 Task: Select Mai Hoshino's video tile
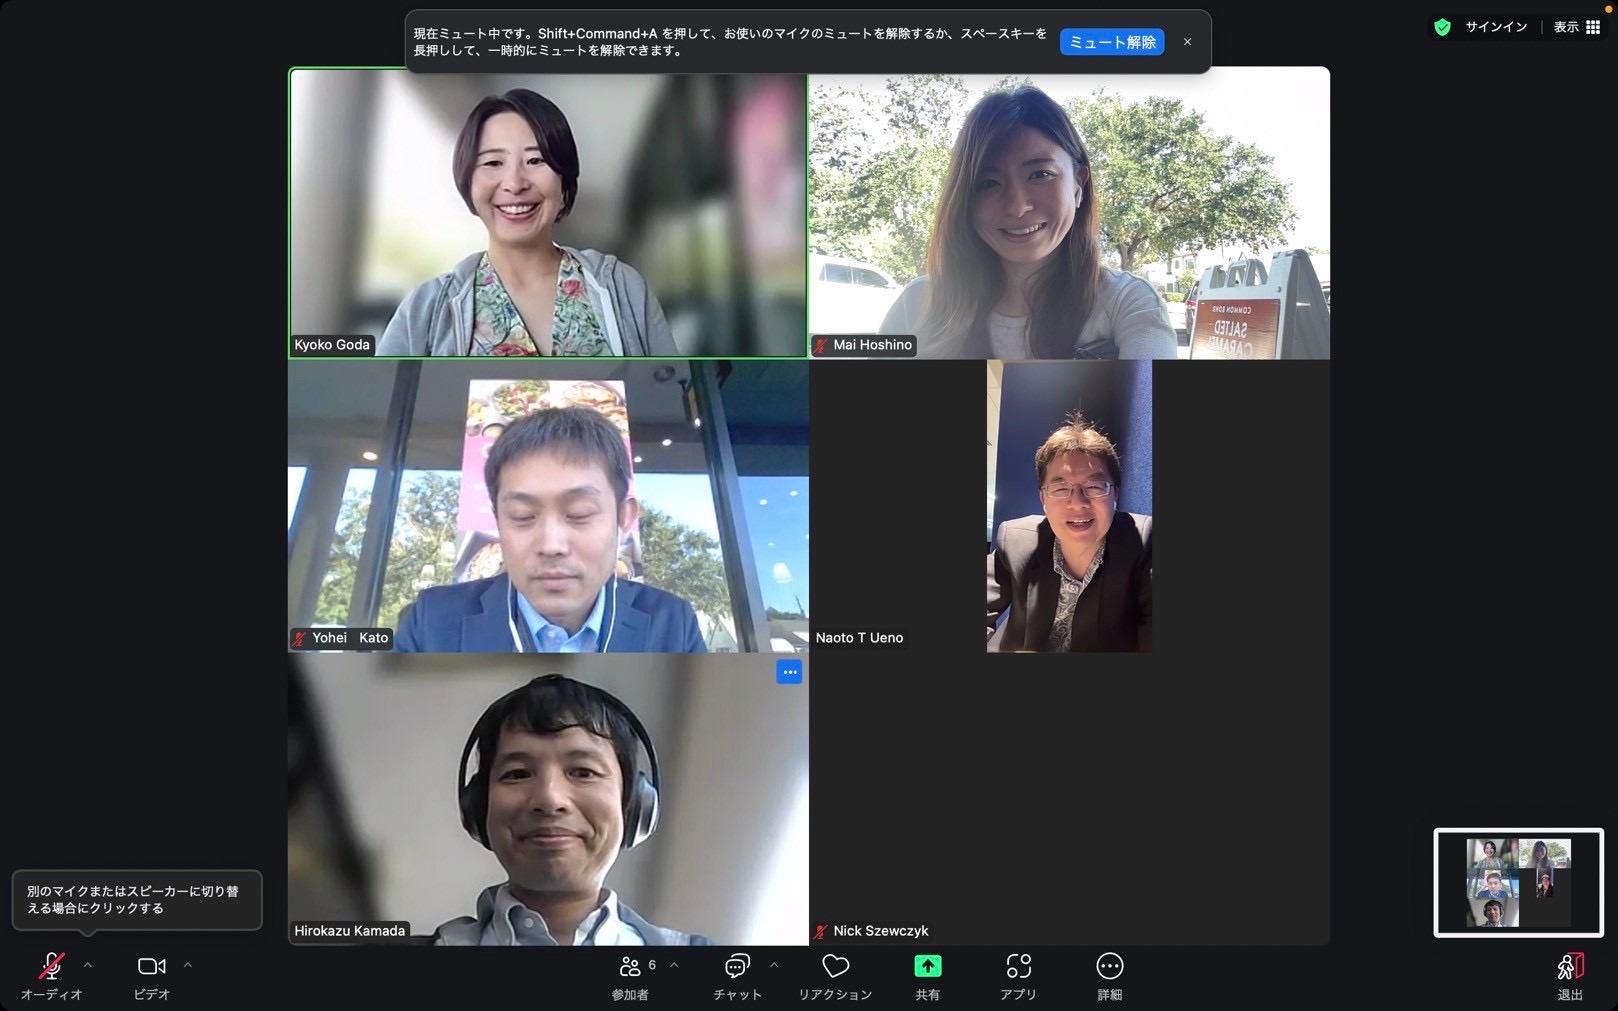pyautogui.click(x=1069, y=212)
